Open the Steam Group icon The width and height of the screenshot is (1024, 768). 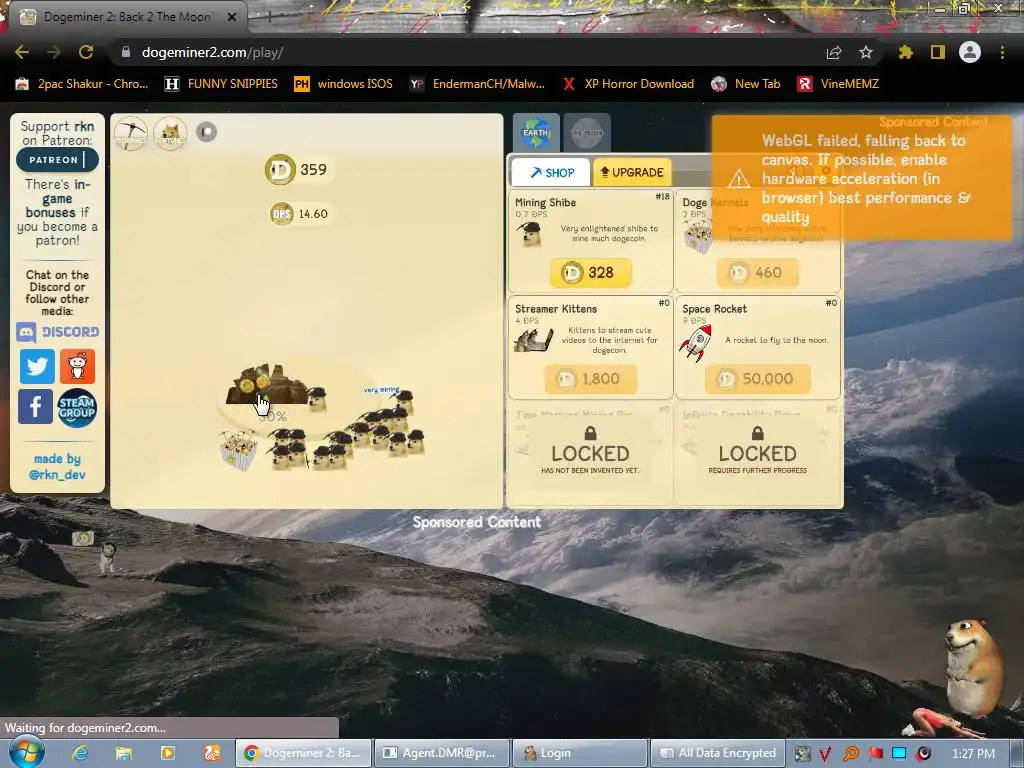(x=77, y=408)
